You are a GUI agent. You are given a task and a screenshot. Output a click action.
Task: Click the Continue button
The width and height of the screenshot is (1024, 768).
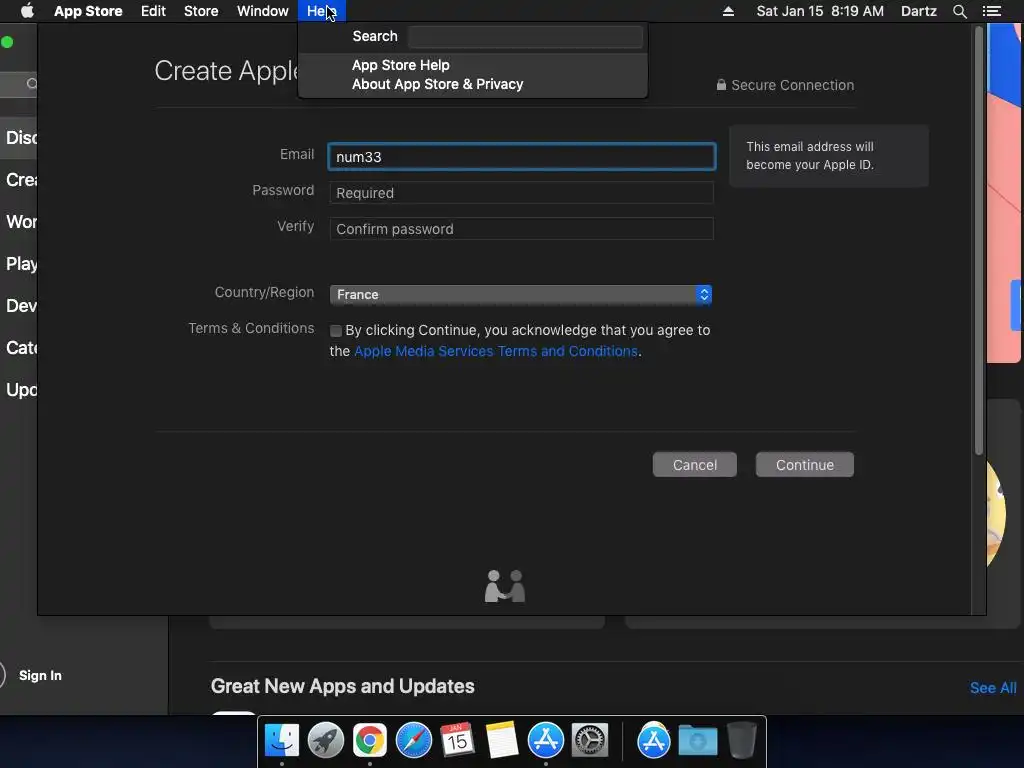click(805, 465)
